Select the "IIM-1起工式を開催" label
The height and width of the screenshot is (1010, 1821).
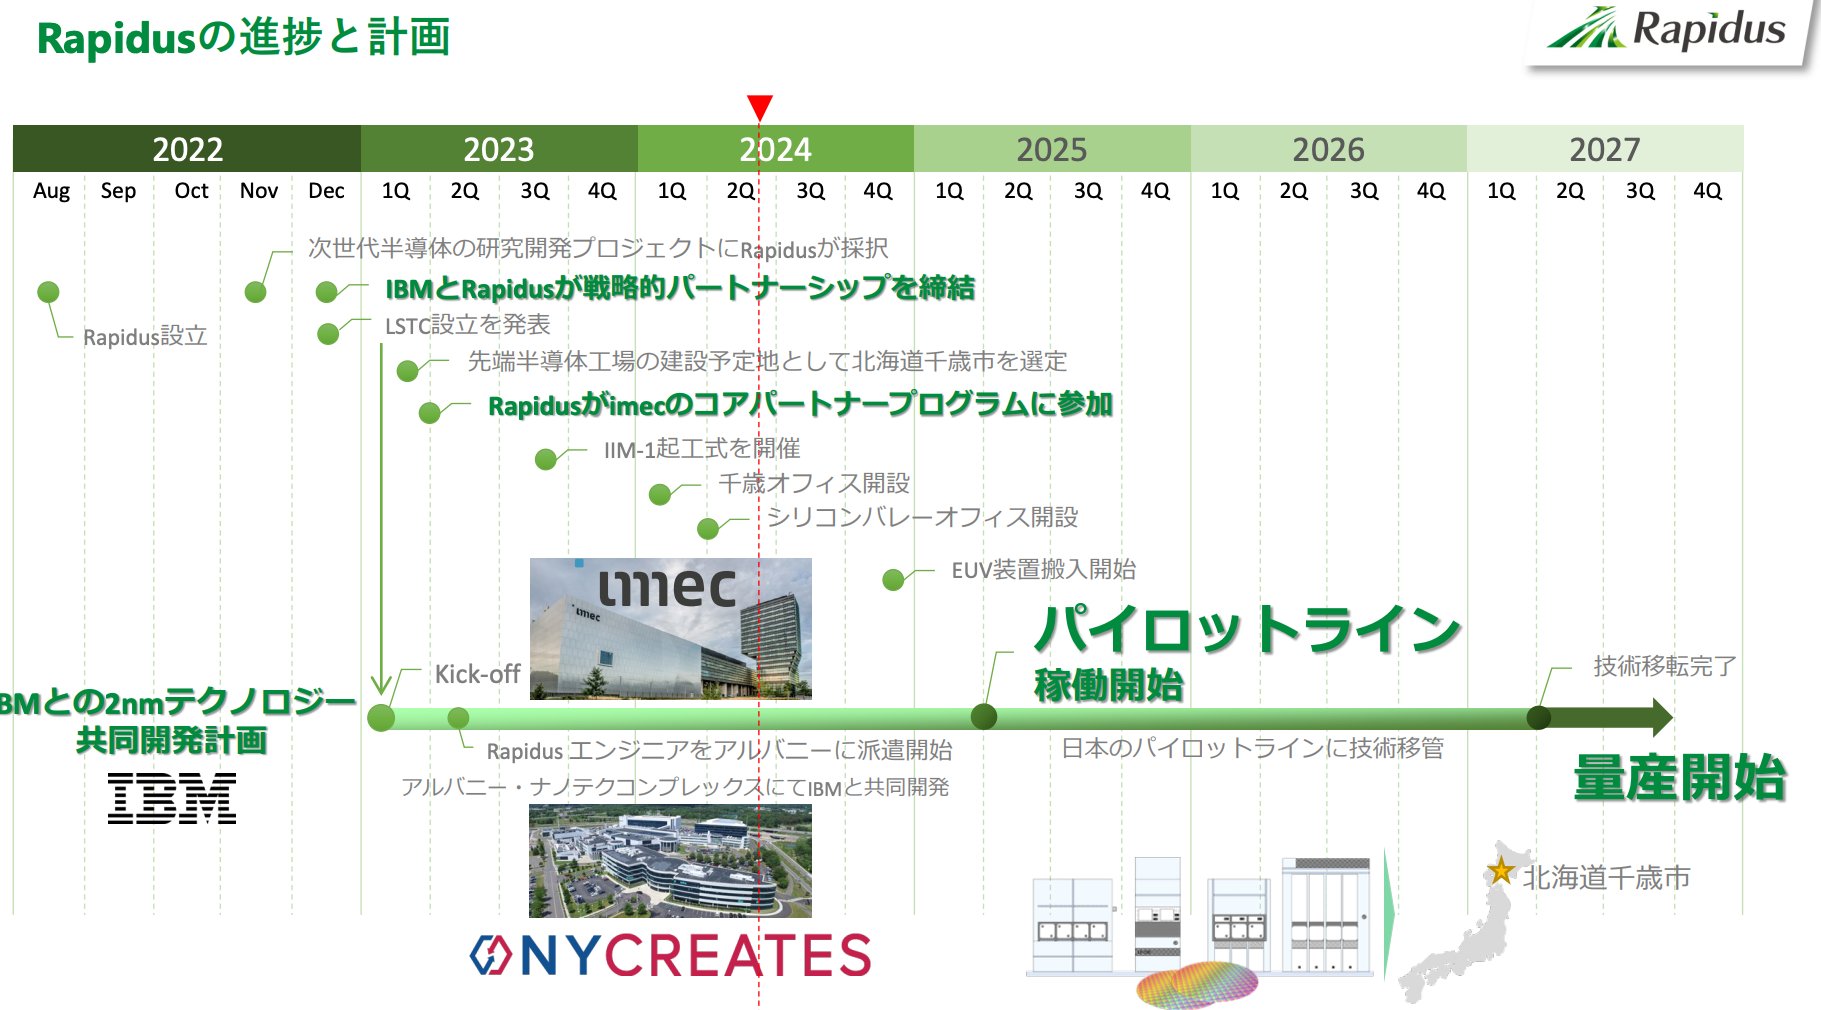pyautogui.click(x=702, y=449)
